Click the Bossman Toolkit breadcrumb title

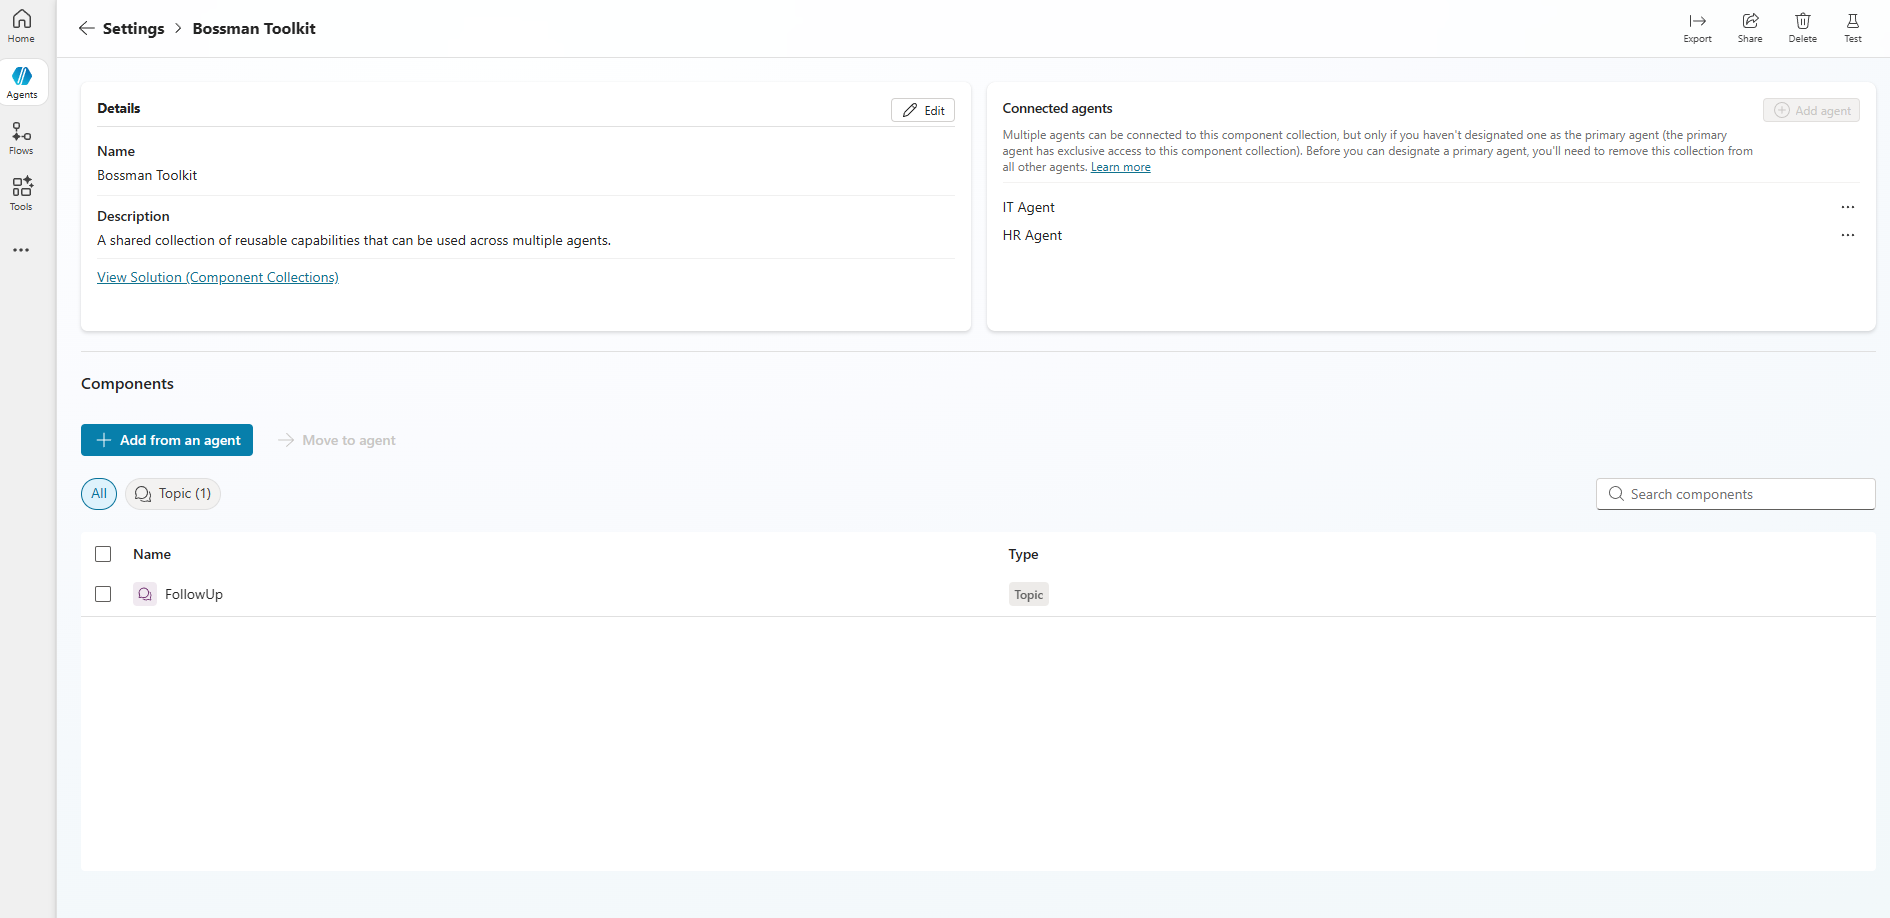coord(254,28)
